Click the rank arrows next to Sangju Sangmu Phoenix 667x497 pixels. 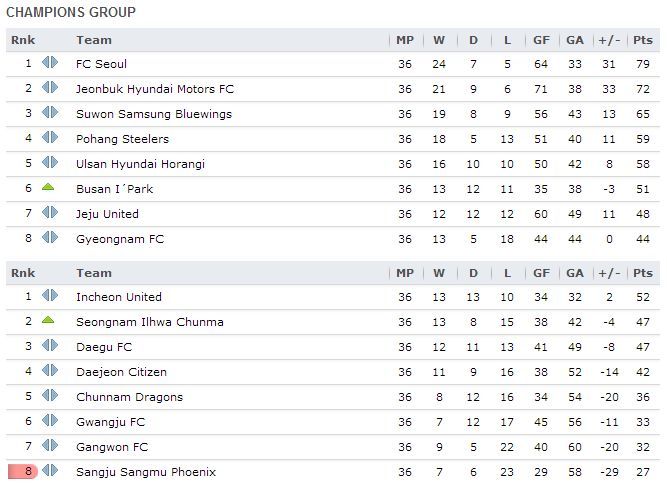[50, 470]
